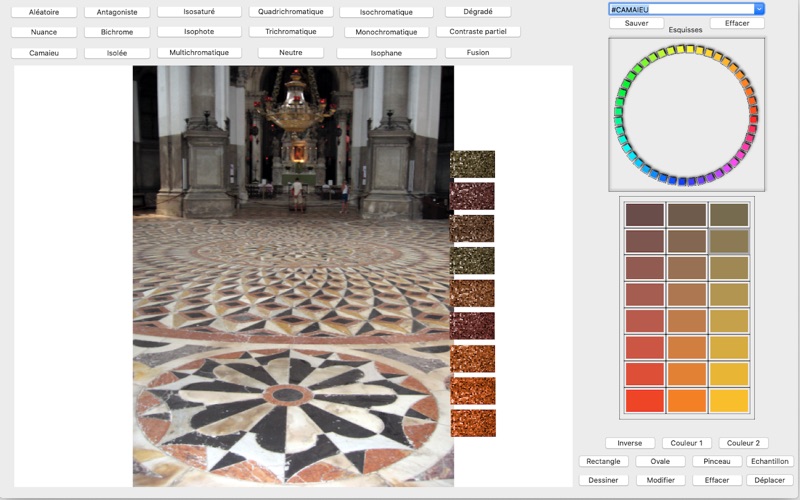The height and width of the screenshot is (500, 800).
Task: Select the bright red-orange swatch in the bottom palette row
Action: pos(644,401)
